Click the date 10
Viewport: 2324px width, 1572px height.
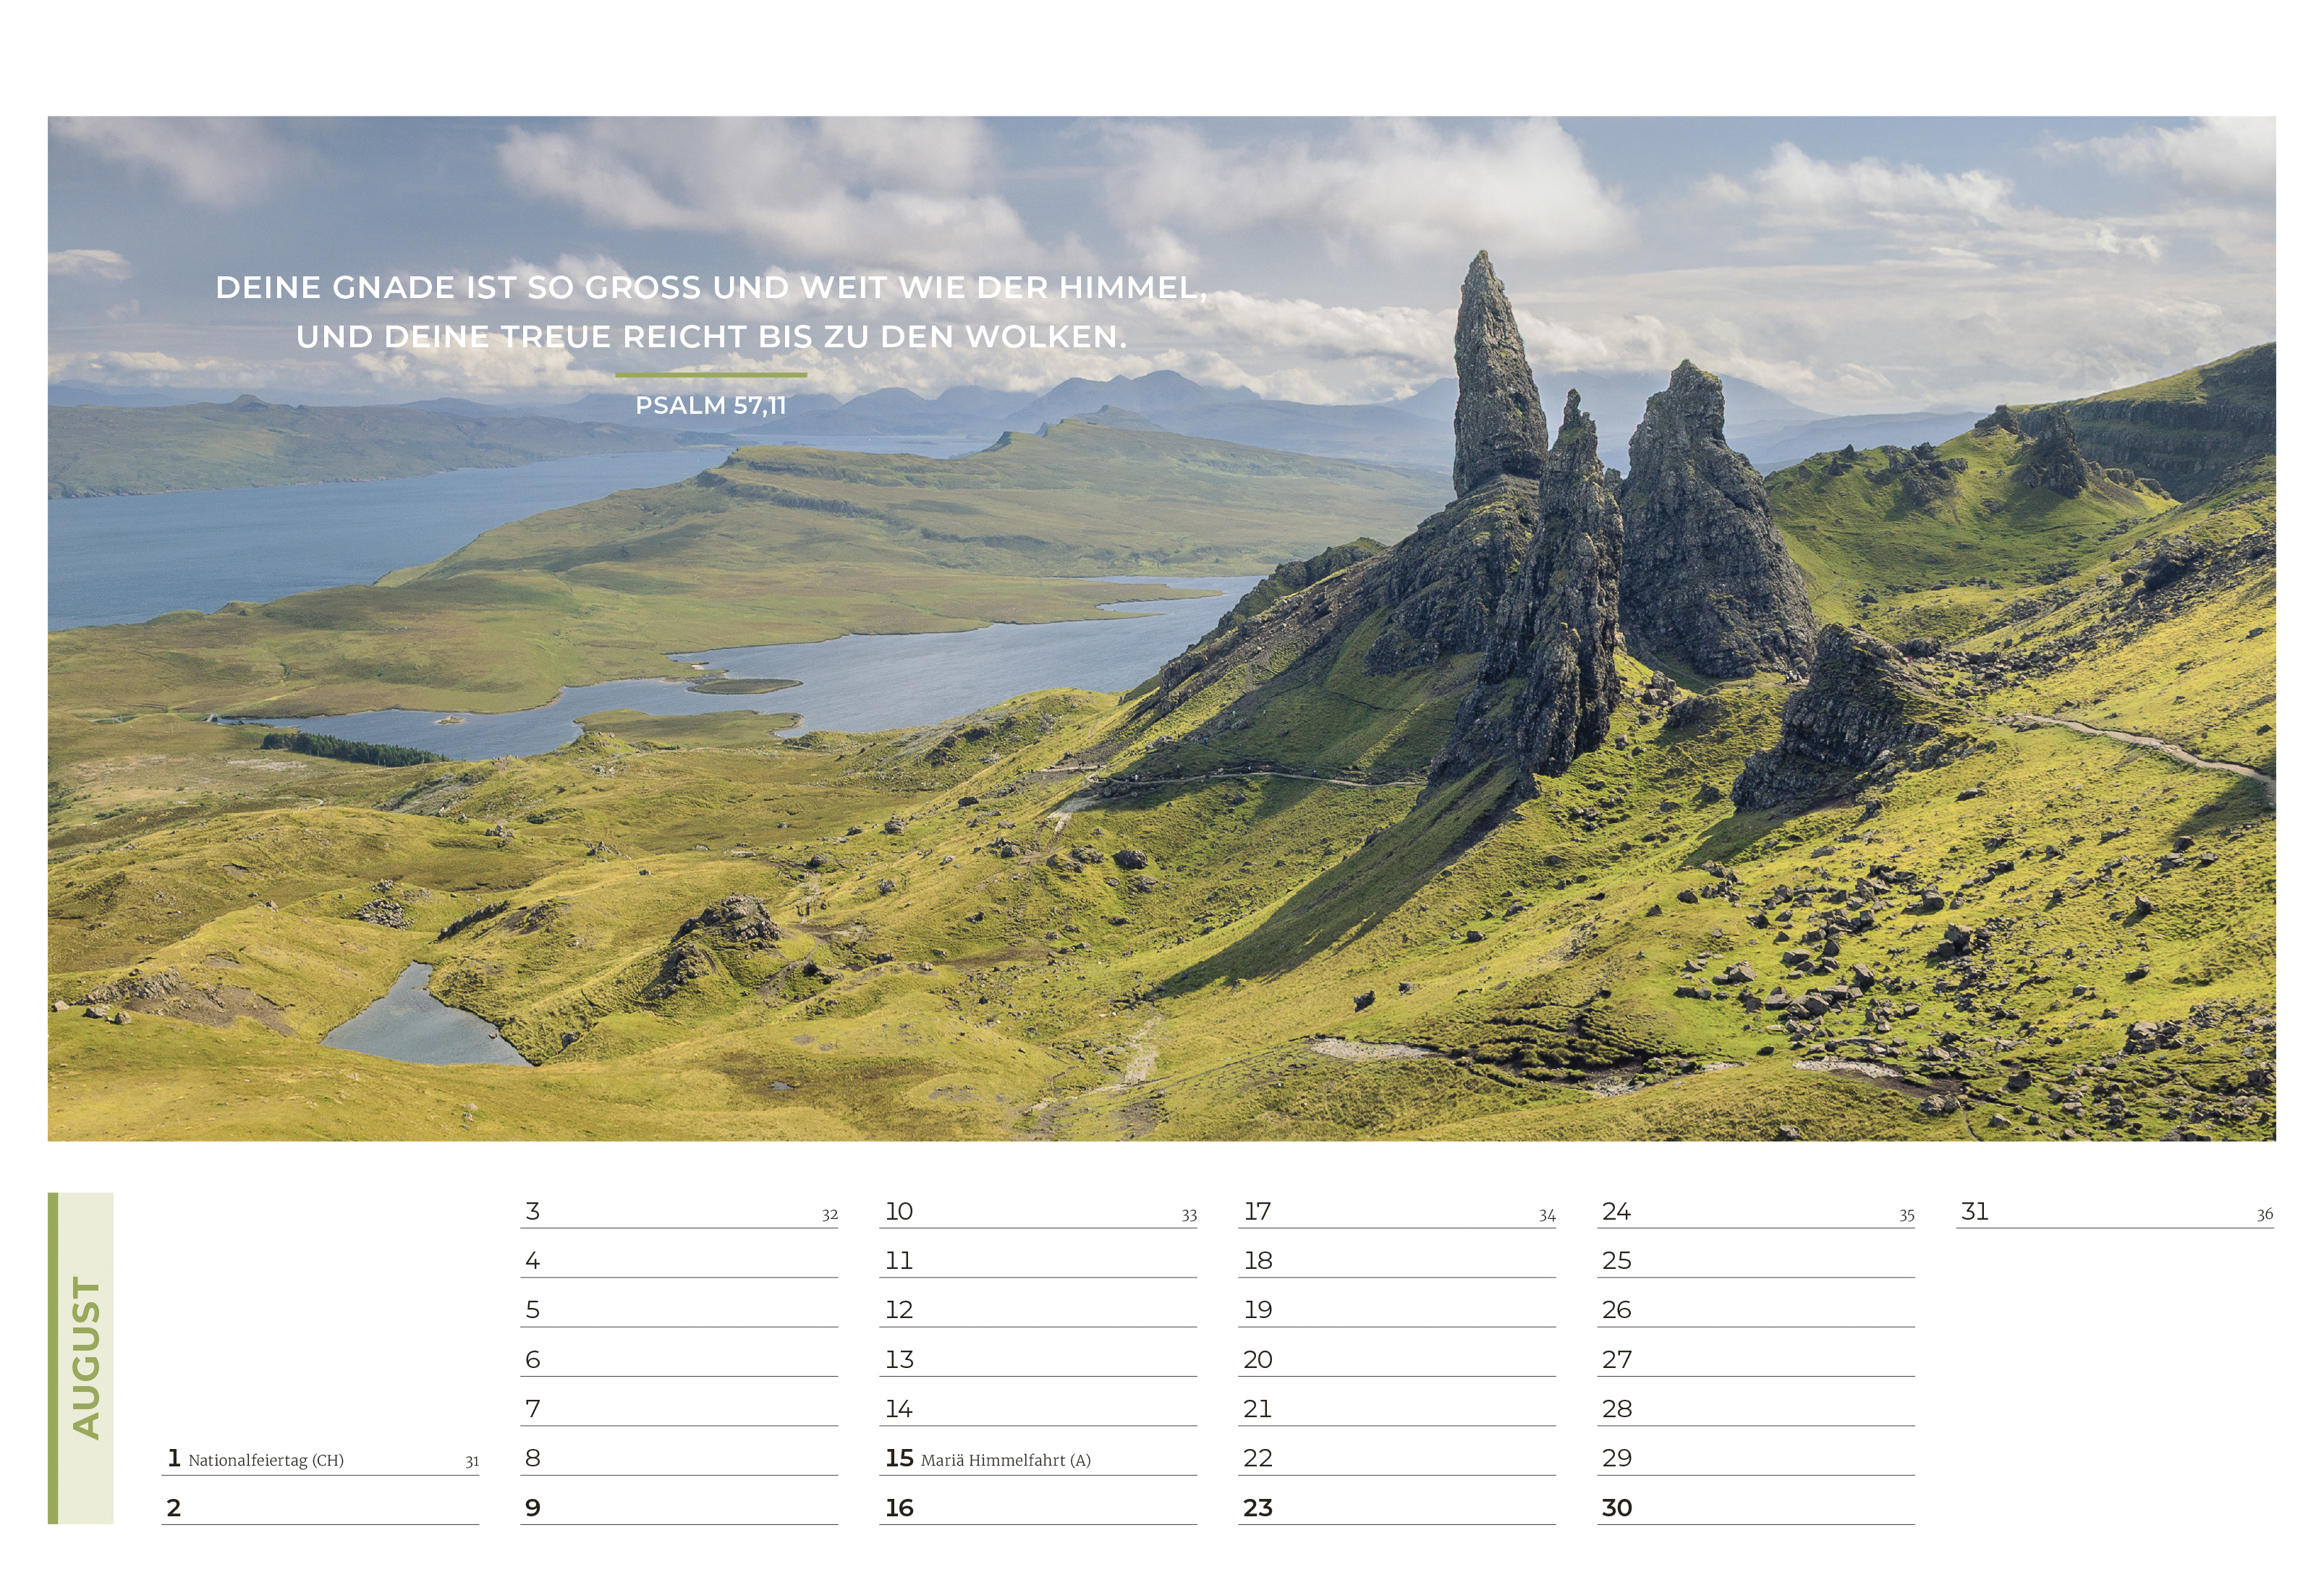899,1212
